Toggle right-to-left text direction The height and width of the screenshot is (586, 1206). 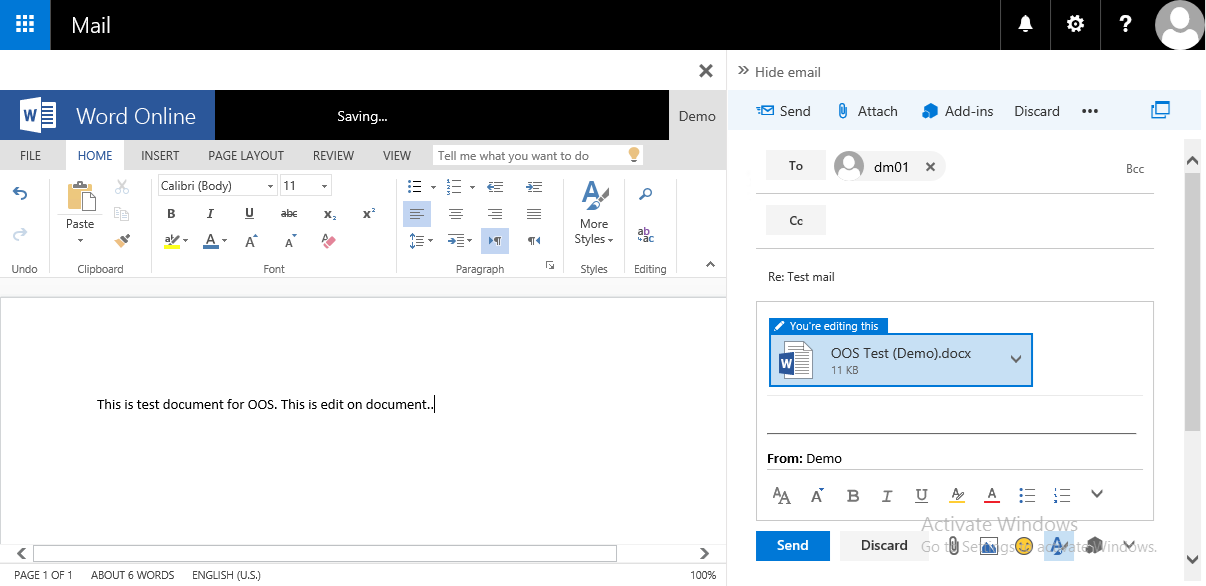pos(534,241)
